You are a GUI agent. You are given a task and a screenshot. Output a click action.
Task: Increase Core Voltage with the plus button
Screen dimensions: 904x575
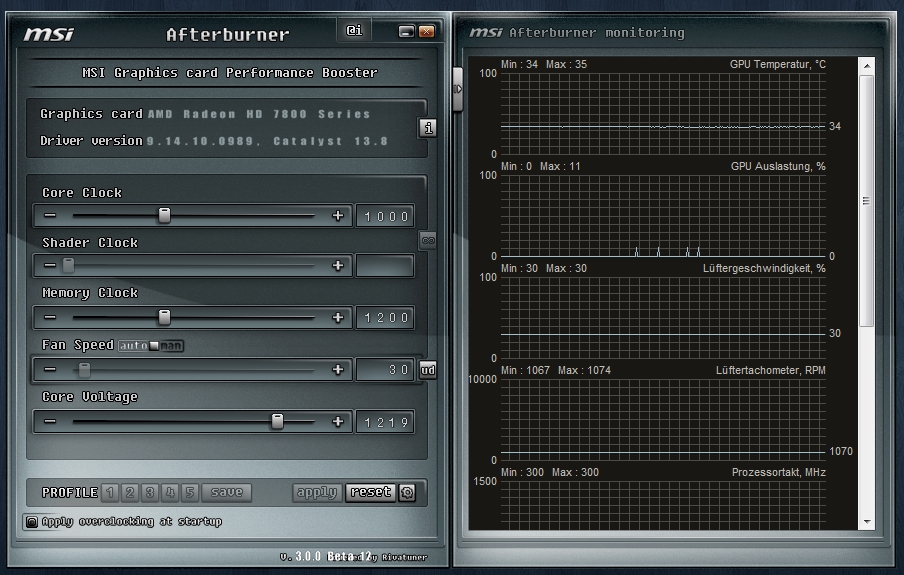click(338, 422)
